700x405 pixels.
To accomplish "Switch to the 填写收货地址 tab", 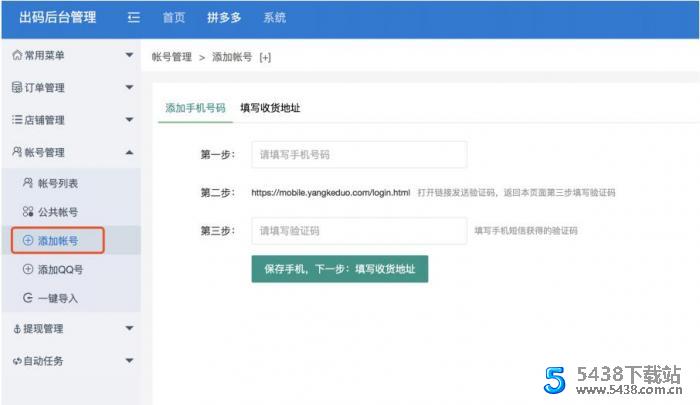I will (270, 108).
